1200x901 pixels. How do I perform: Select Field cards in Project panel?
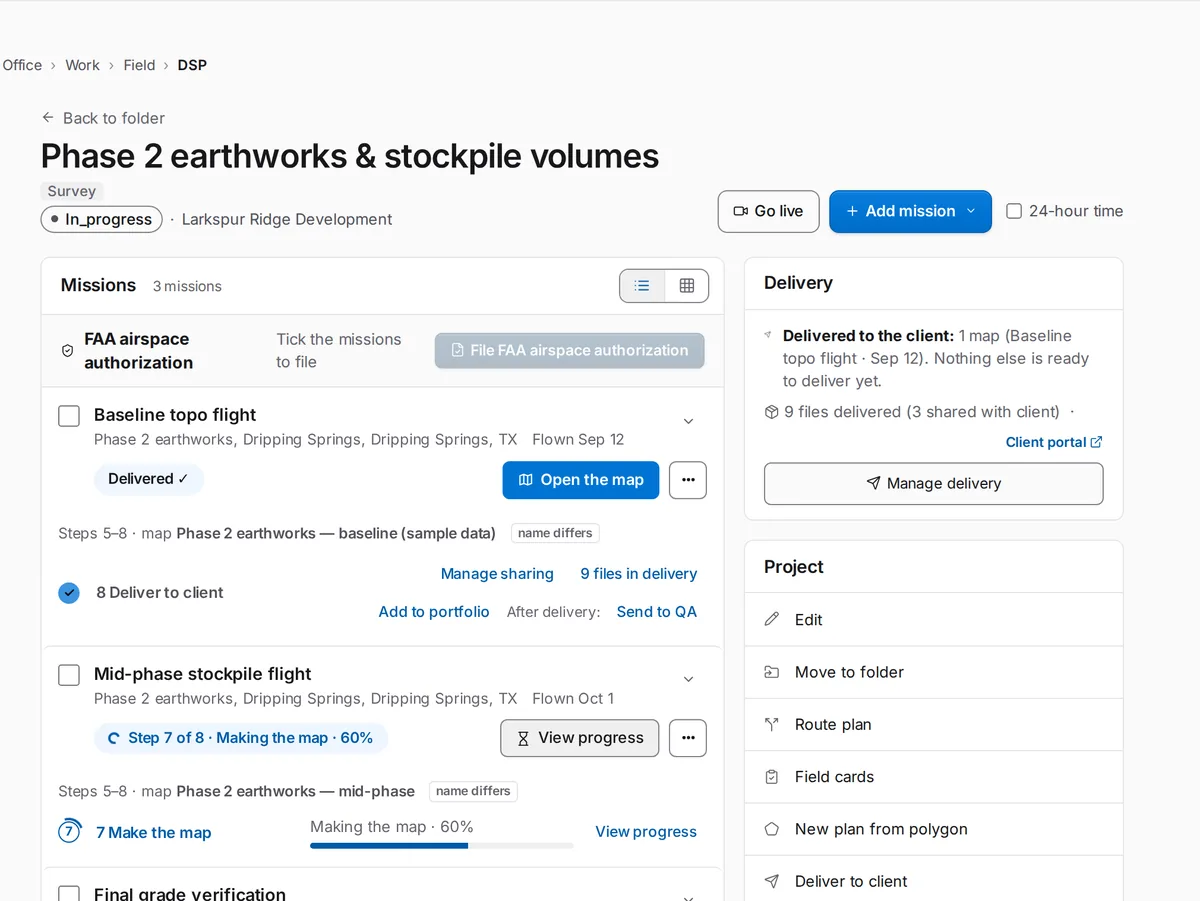[x=933, y=777]
